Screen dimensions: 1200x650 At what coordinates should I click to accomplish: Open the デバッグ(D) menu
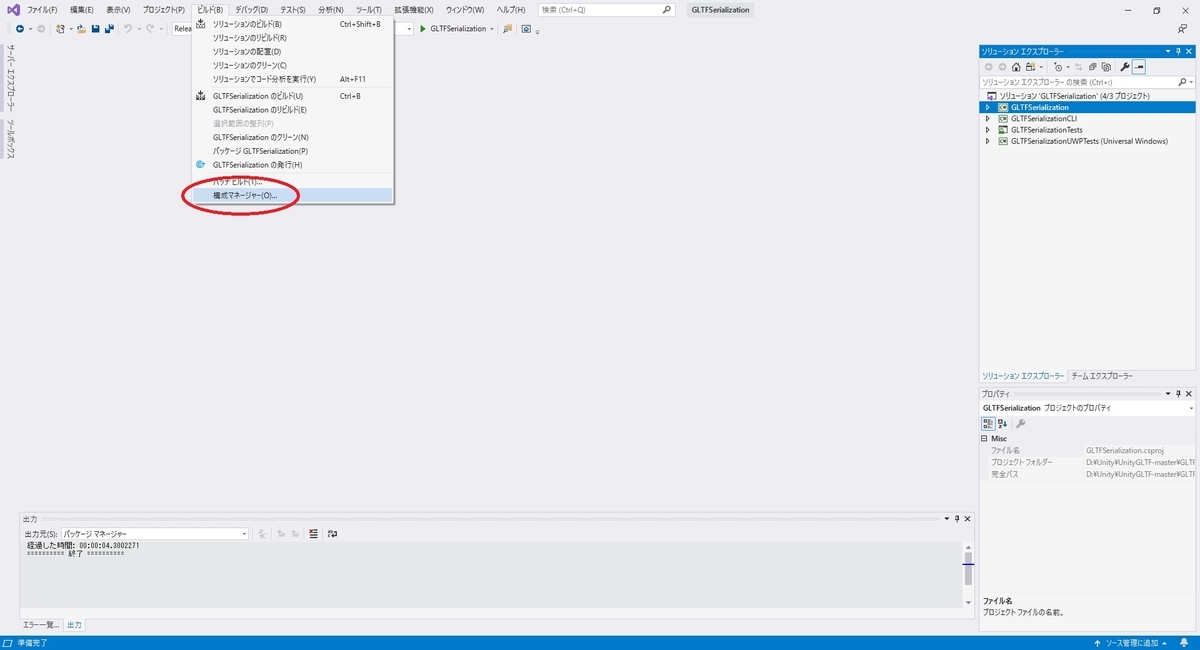click(251, 9)
